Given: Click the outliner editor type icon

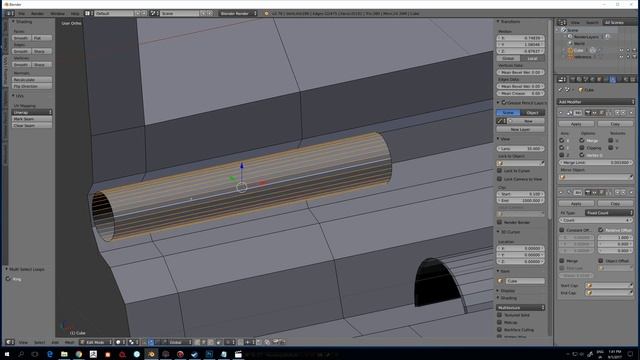Looking at the screenshot, I should tap(562, 22).
